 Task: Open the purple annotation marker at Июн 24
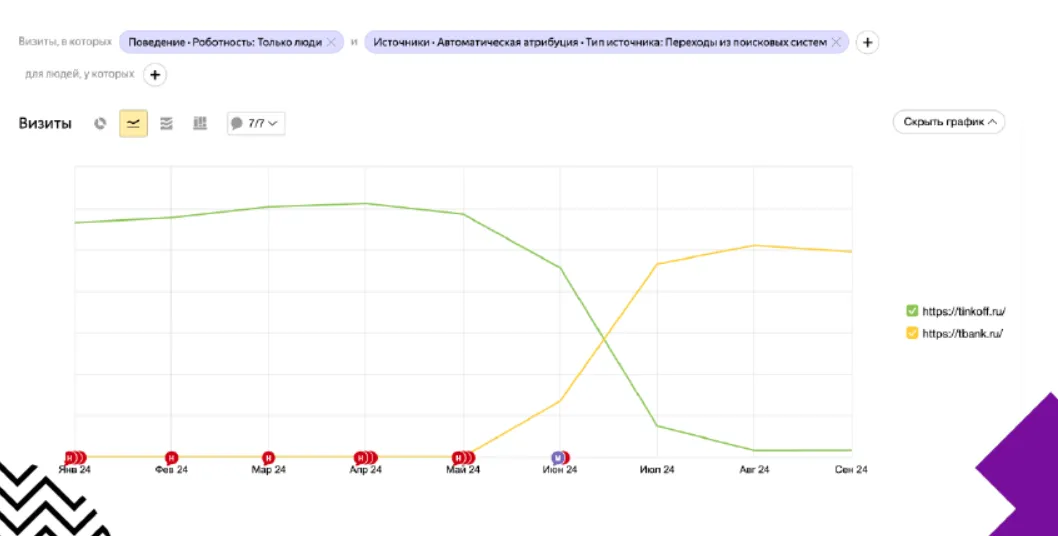[x=557, y=458]
